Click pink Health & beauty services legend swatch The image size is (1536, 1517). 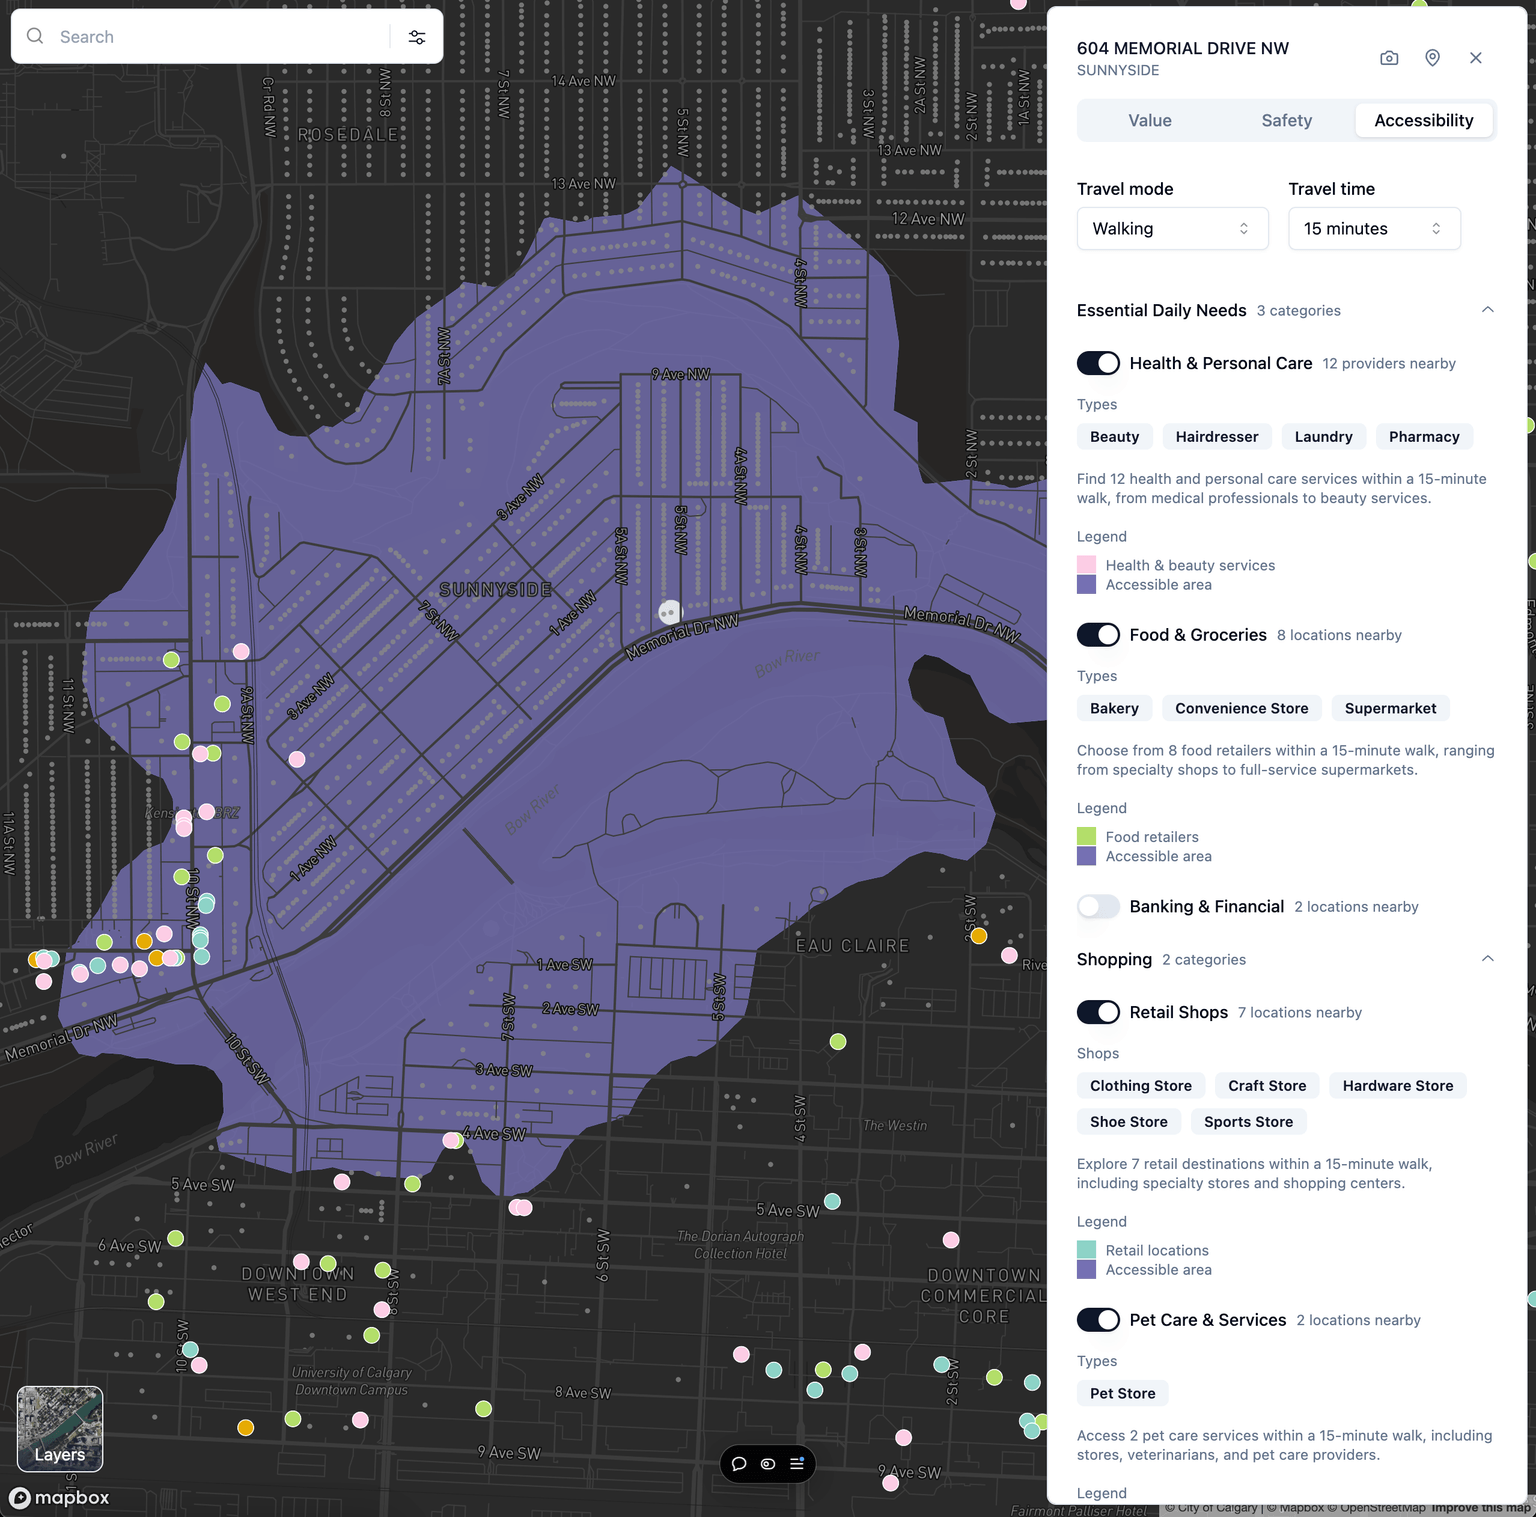[x=1086, y=565]
